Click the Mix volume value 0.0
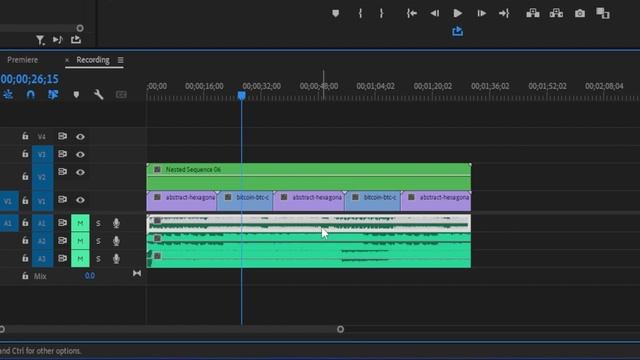640x360 pixels. 90,276
